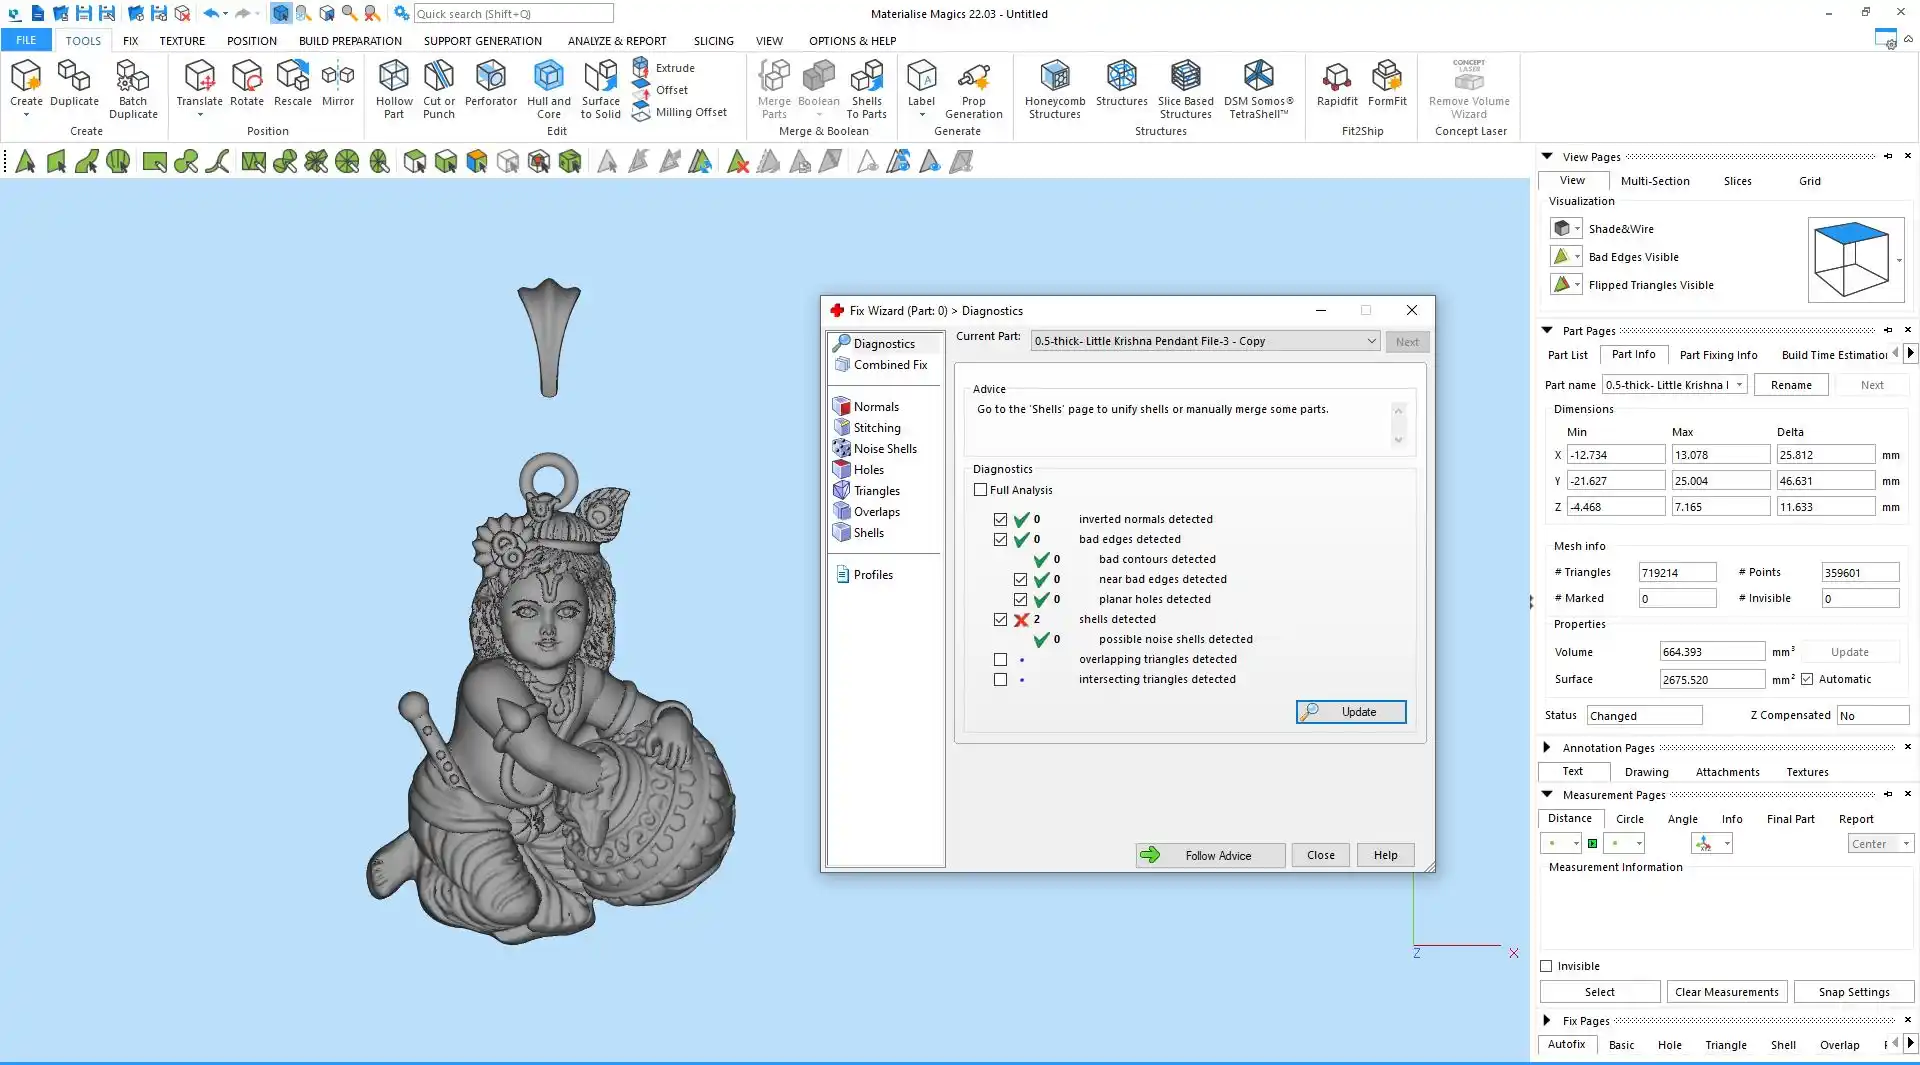1920x1065 pixels.
Task: Open the Honeycomb Structures tool
Action: pyautogui.click(x=1054, y=88)
